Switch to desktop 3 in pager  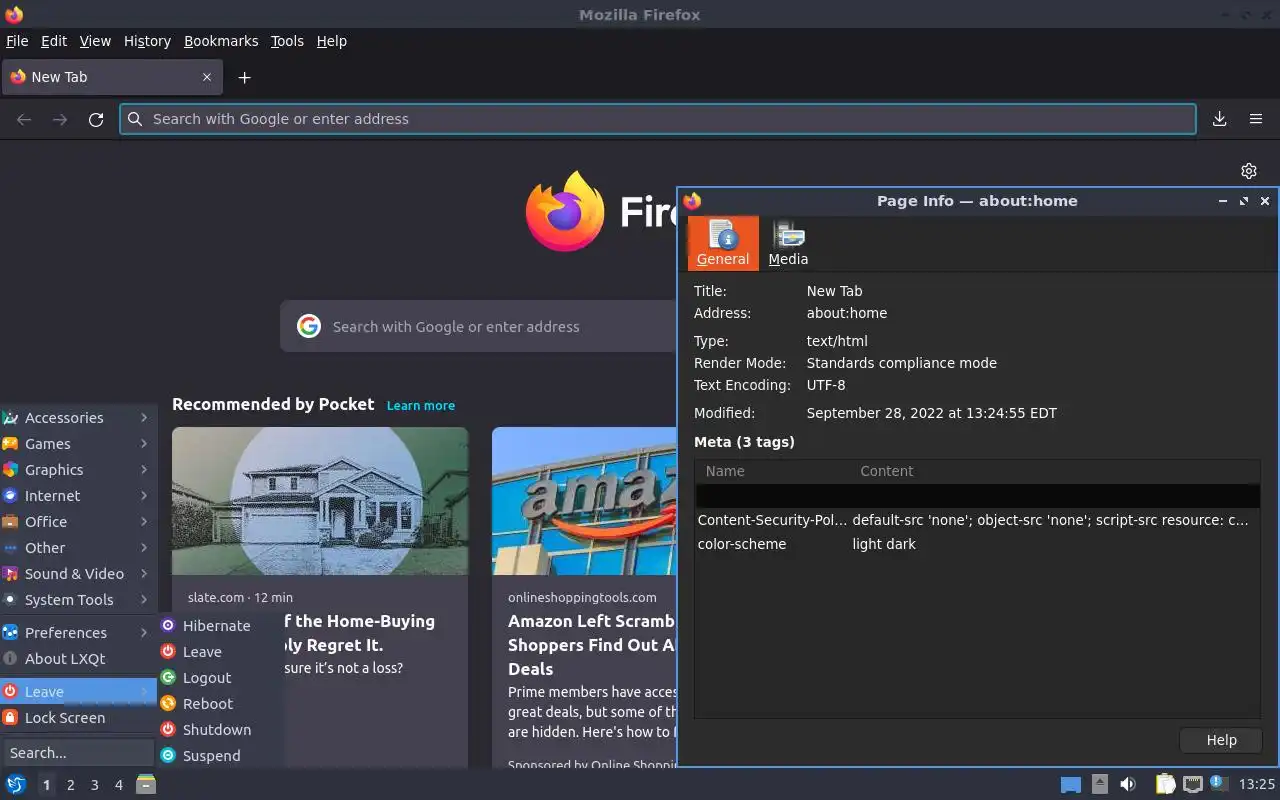(x=95, y=785)
